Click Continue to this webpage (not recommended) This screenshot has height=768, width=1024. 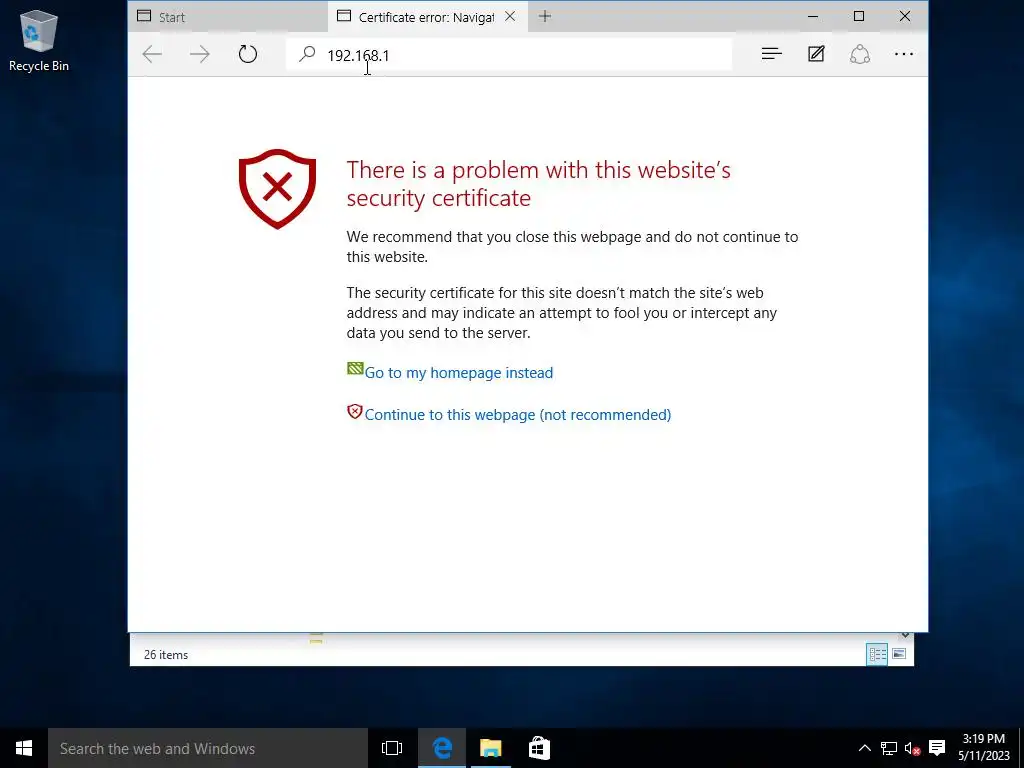pyautogui.click(x=518, y=415)
